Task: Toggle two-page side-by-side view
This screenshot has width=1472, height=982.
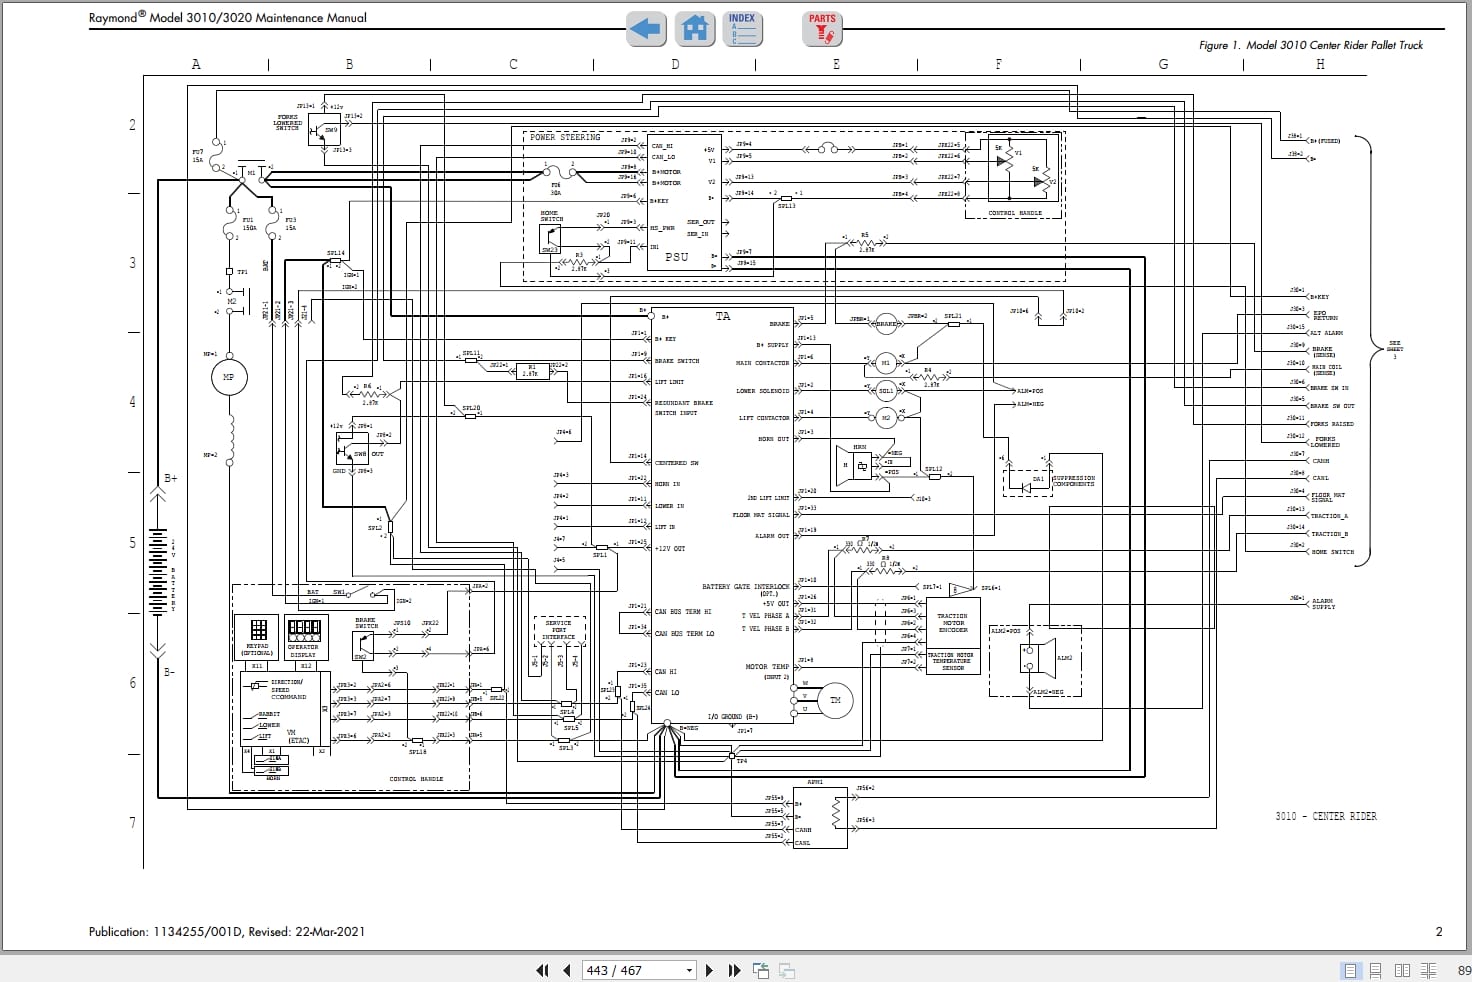Action: click(x=1402, y=970)
